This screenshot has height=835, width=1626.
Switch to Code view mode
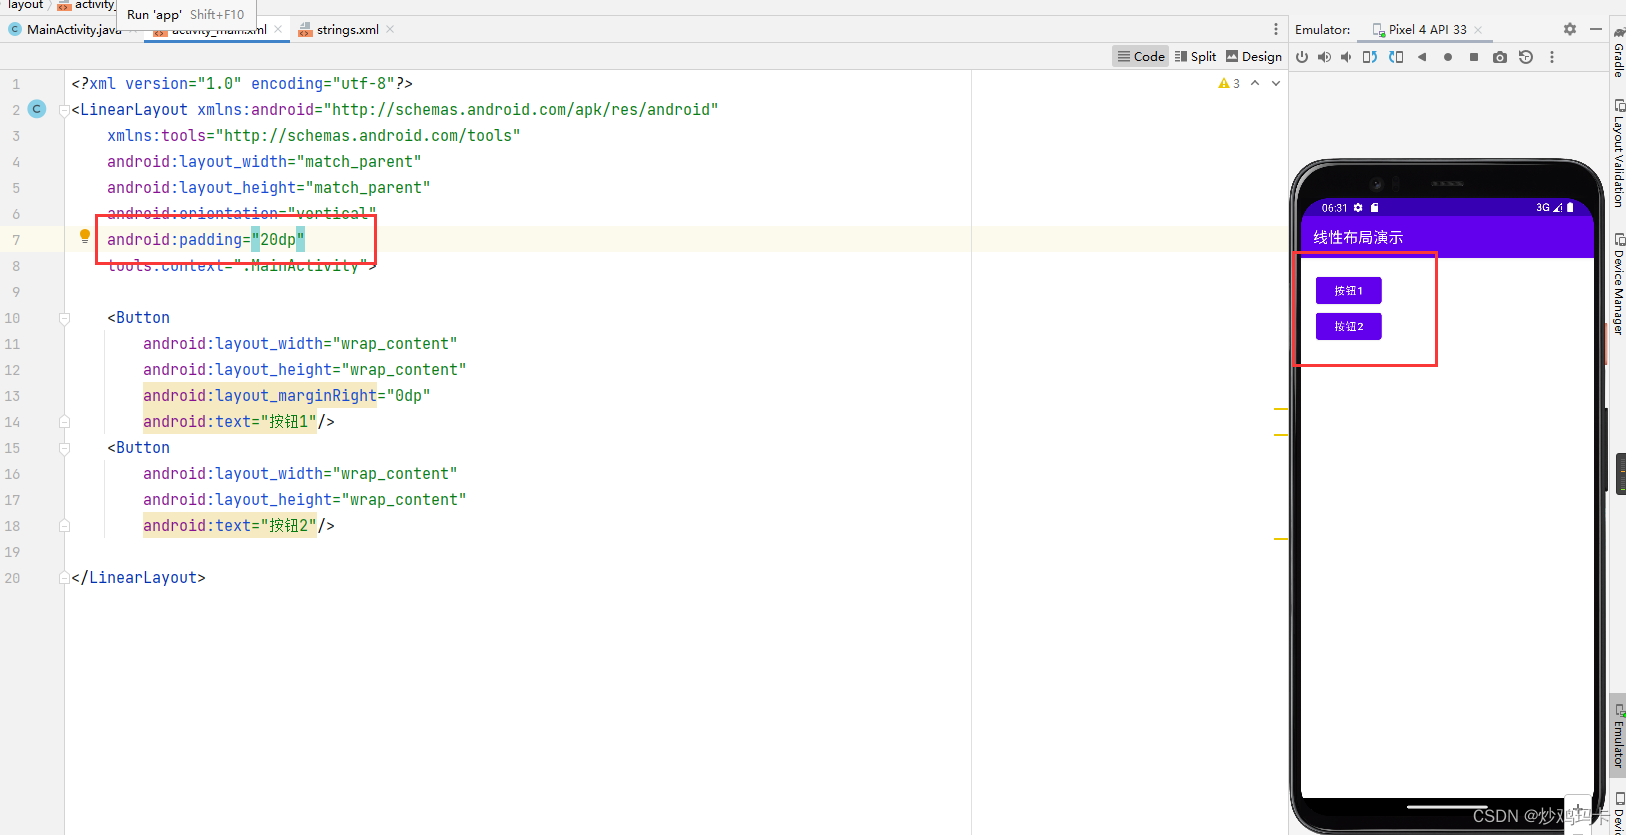1141,57
